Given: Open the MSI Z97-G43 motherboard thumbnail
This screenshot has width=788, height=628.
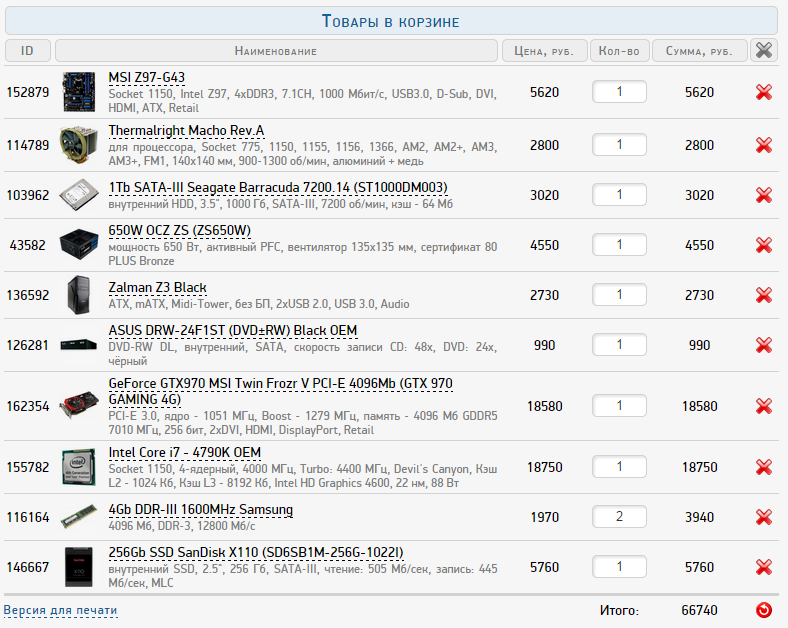Looking at the screenshot, I should click(78, 92).
